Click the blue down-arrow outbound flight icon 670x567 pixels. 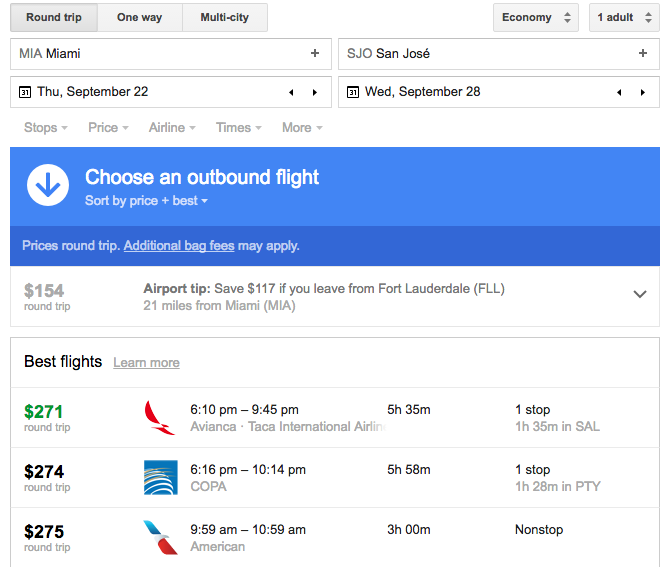click(x=48, y=185)
